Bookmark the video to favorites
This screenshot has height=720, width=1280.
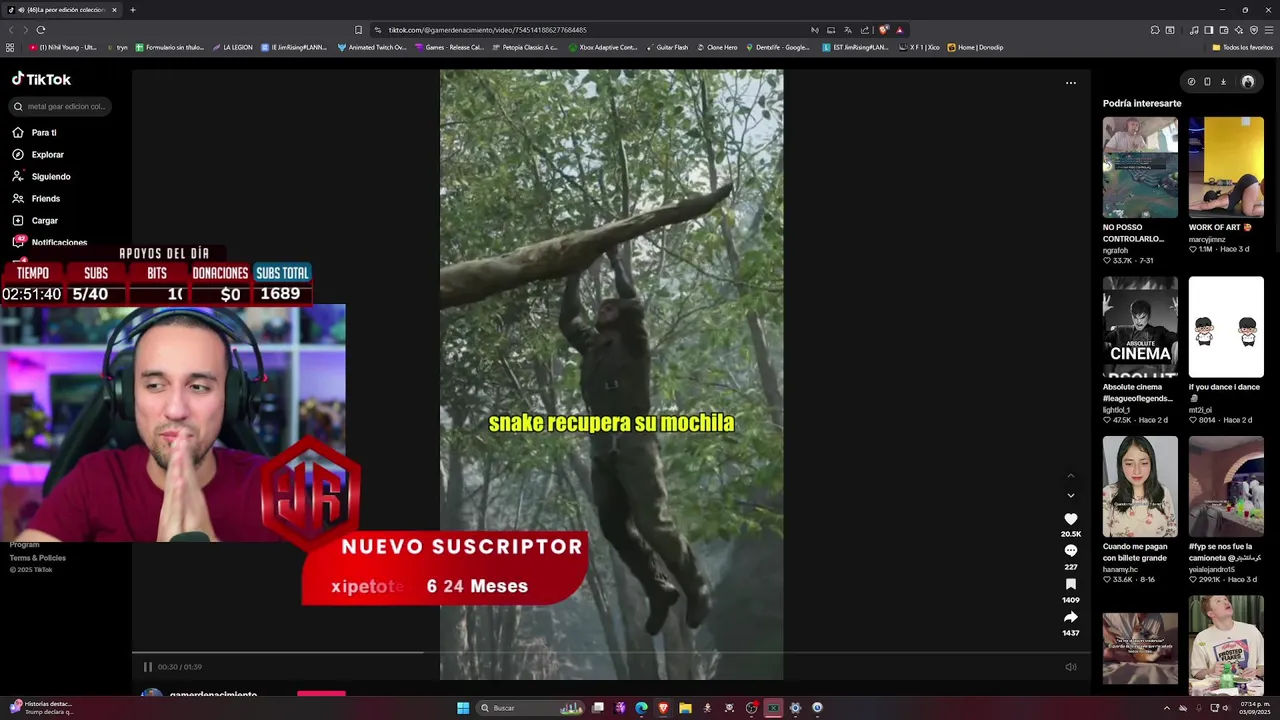pyautogui.click(x=1070, y=584)
